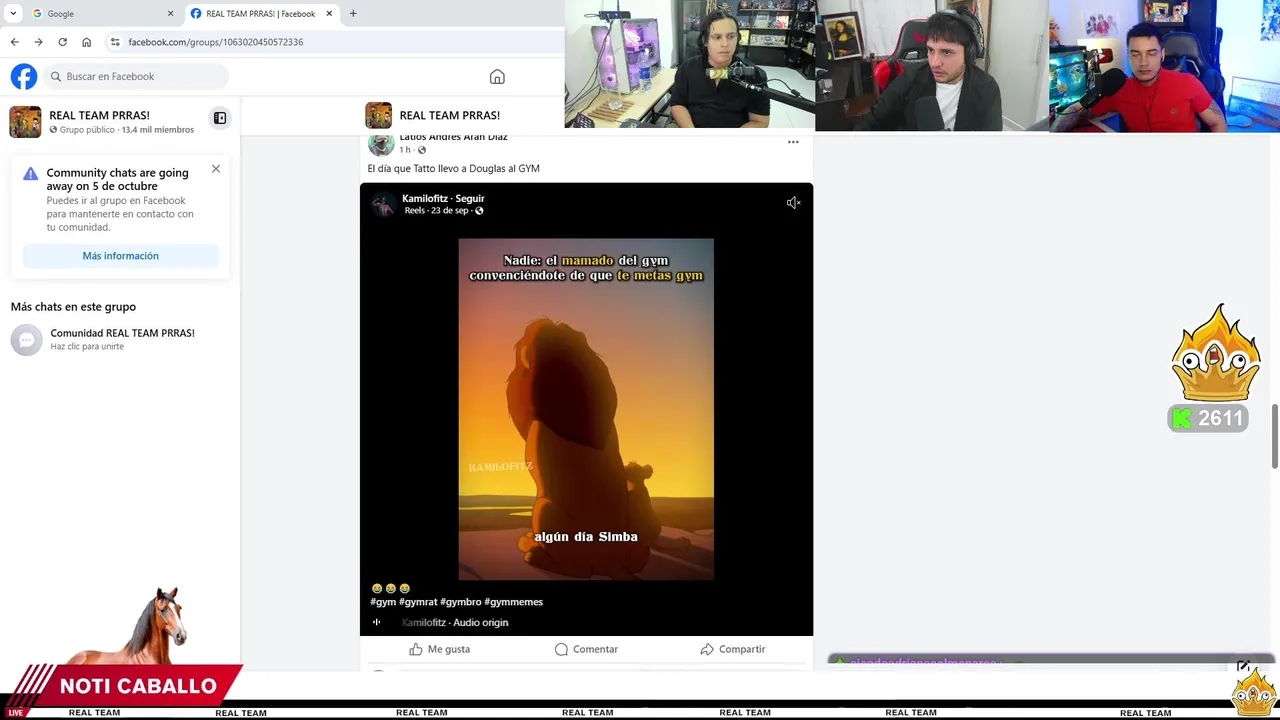Viewport: 1280px width, 720px height.
Task: Switch to REAL TEAM PRRAS Facebook tab
Action: (262, 13)
